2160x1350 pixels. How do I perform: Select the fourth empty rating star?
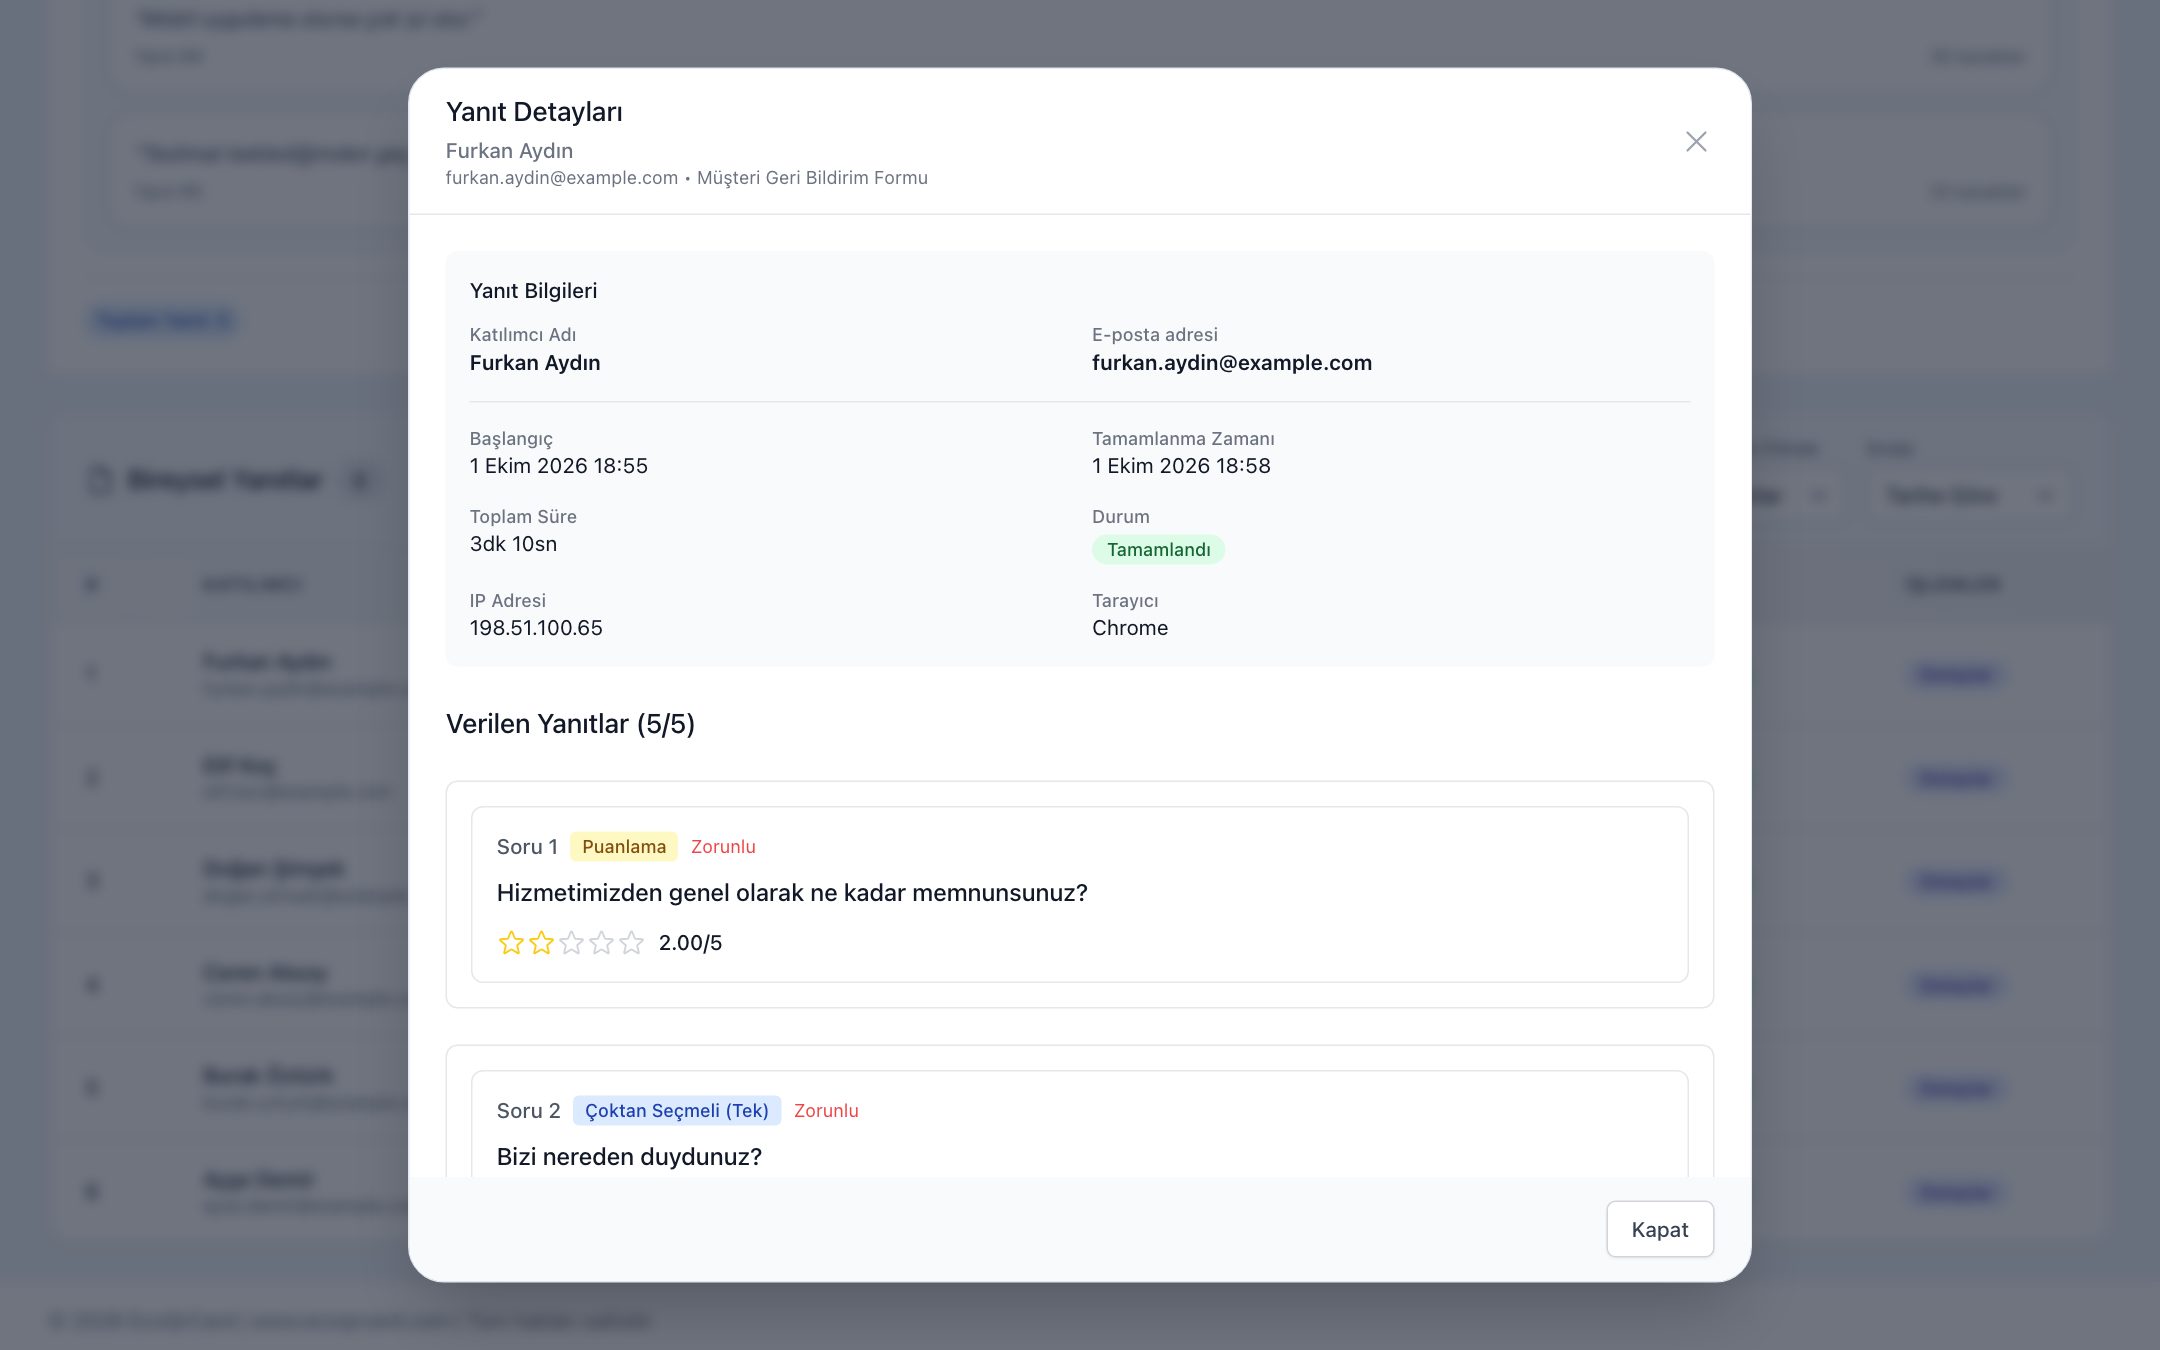pos(601,943)
